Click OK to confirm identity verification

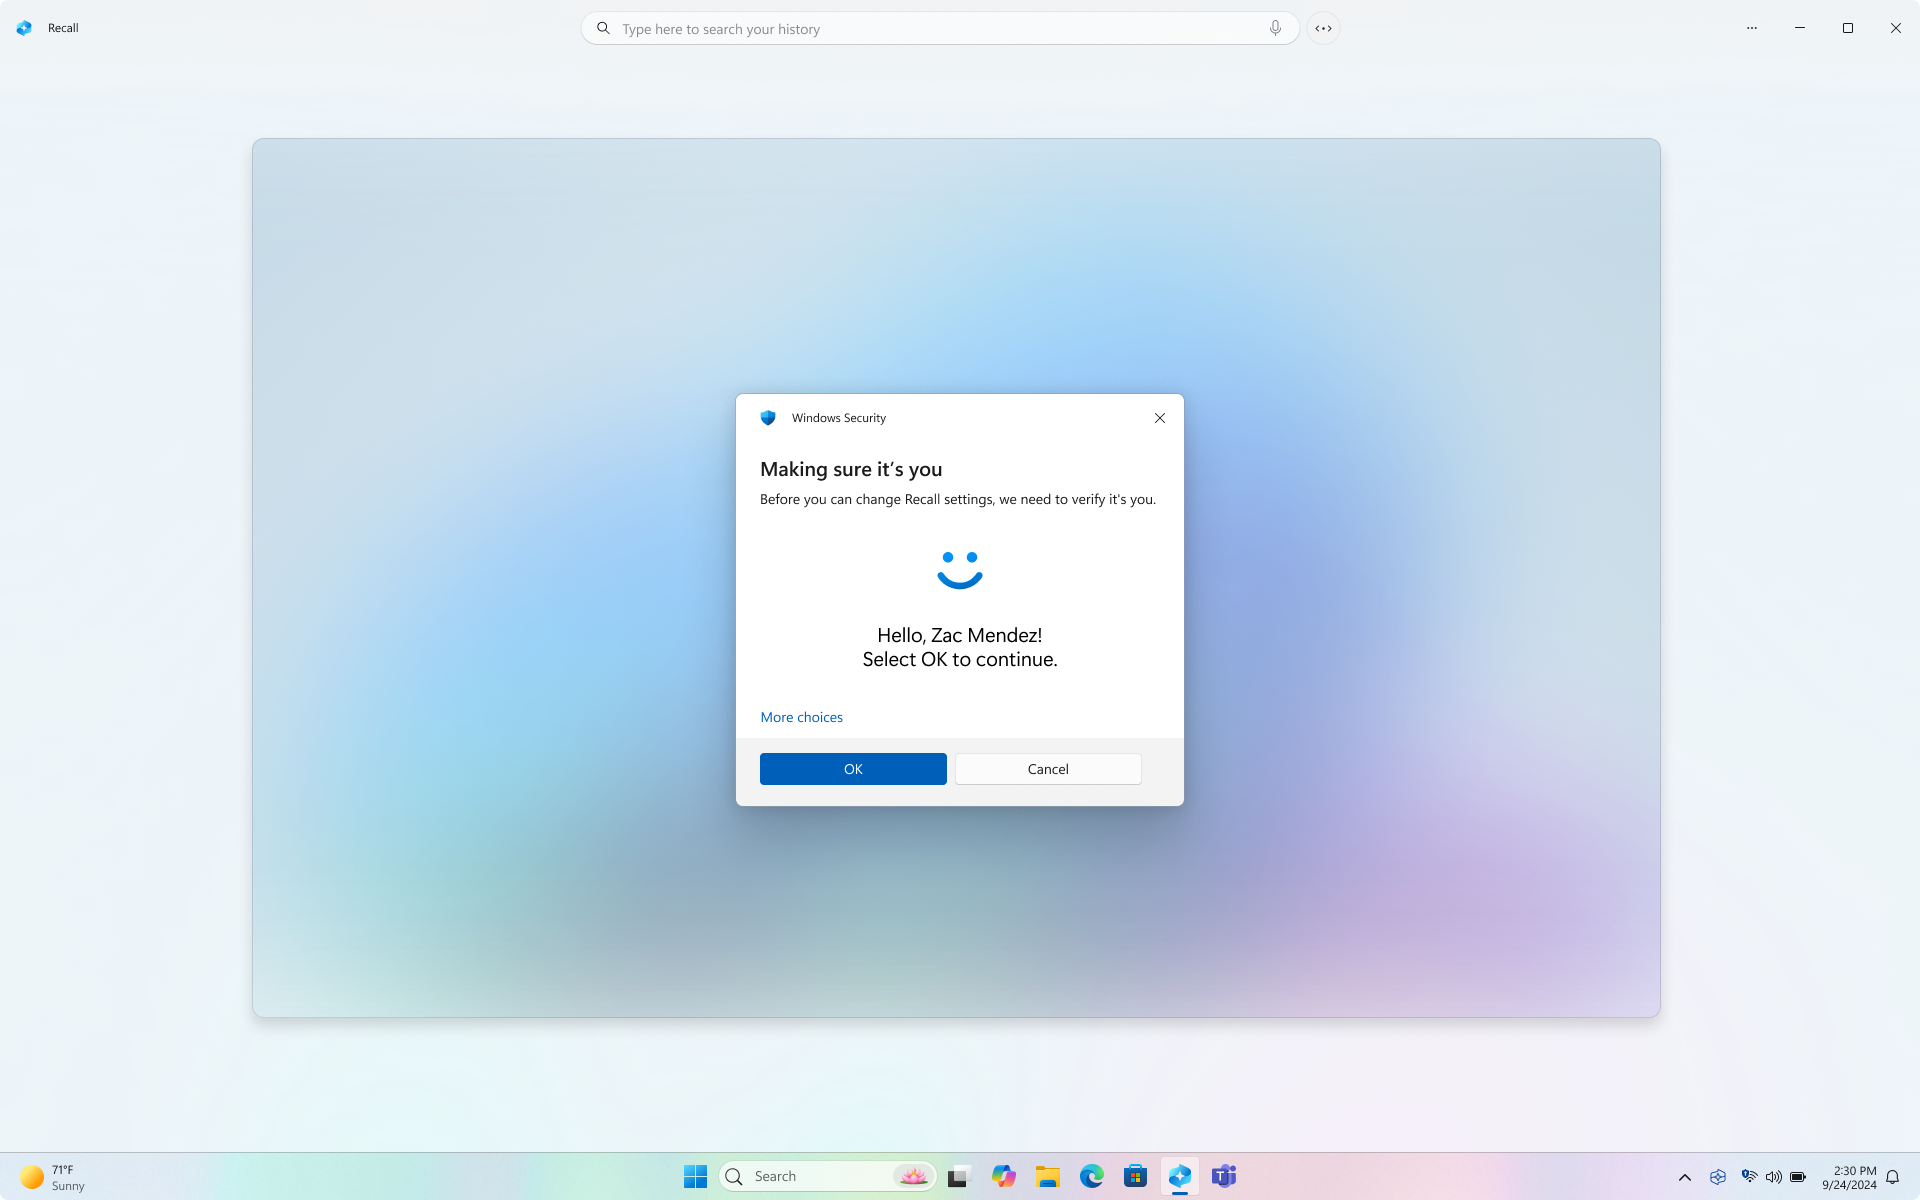pyautogui.click(x=853, y=769)
